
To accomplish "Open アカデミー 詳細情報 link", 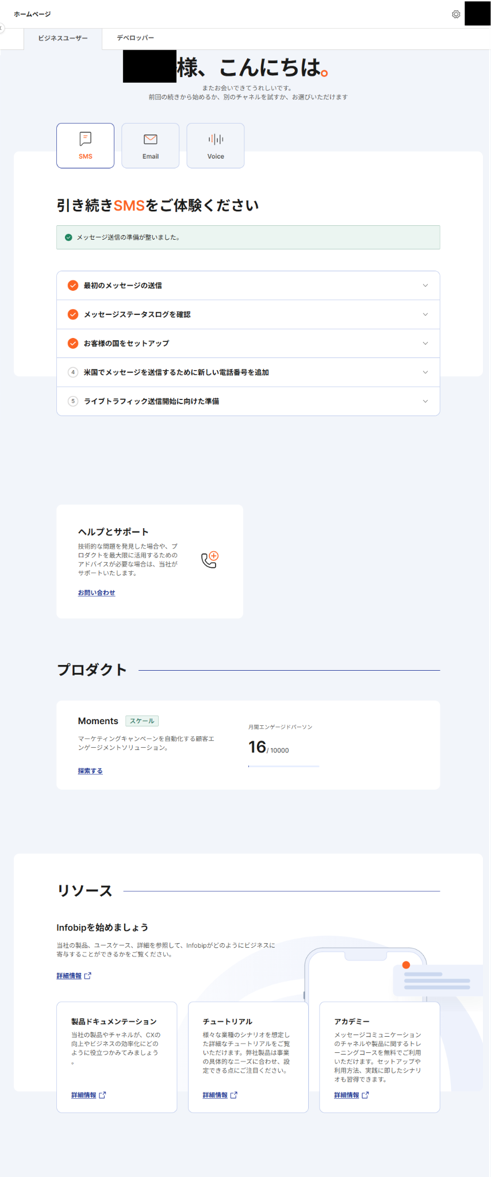I will click(346, 1095).
